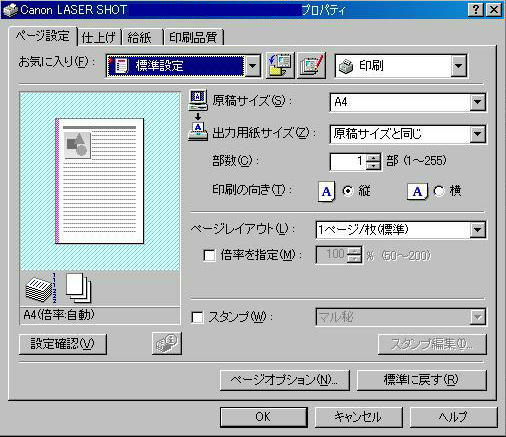This screenshot has width=506, height=437.
Task: Switch to the 印刷品質 tab
Action: pyautogui.click(x=194, y=37)
